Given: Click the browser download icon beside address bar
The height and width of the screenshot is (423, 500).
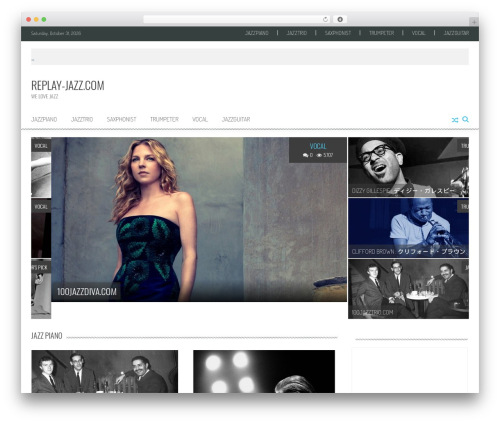Looking at the screenshot, I should coord(340,20).
